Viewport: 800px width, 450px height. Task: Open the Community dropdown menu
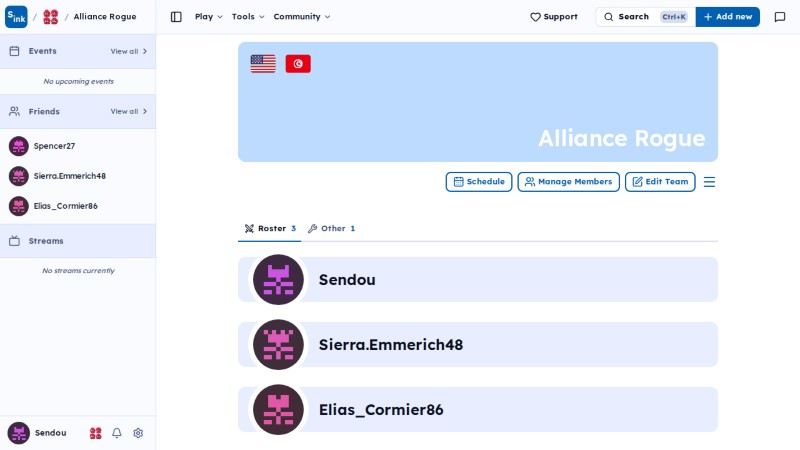click(302, 17)
